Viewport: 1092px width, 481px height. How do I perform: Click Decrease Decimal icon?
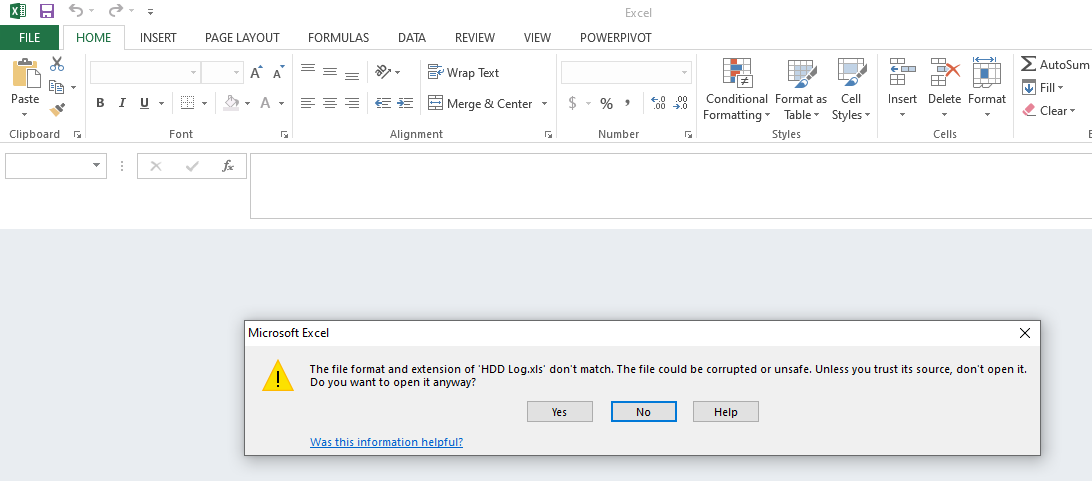680,103
